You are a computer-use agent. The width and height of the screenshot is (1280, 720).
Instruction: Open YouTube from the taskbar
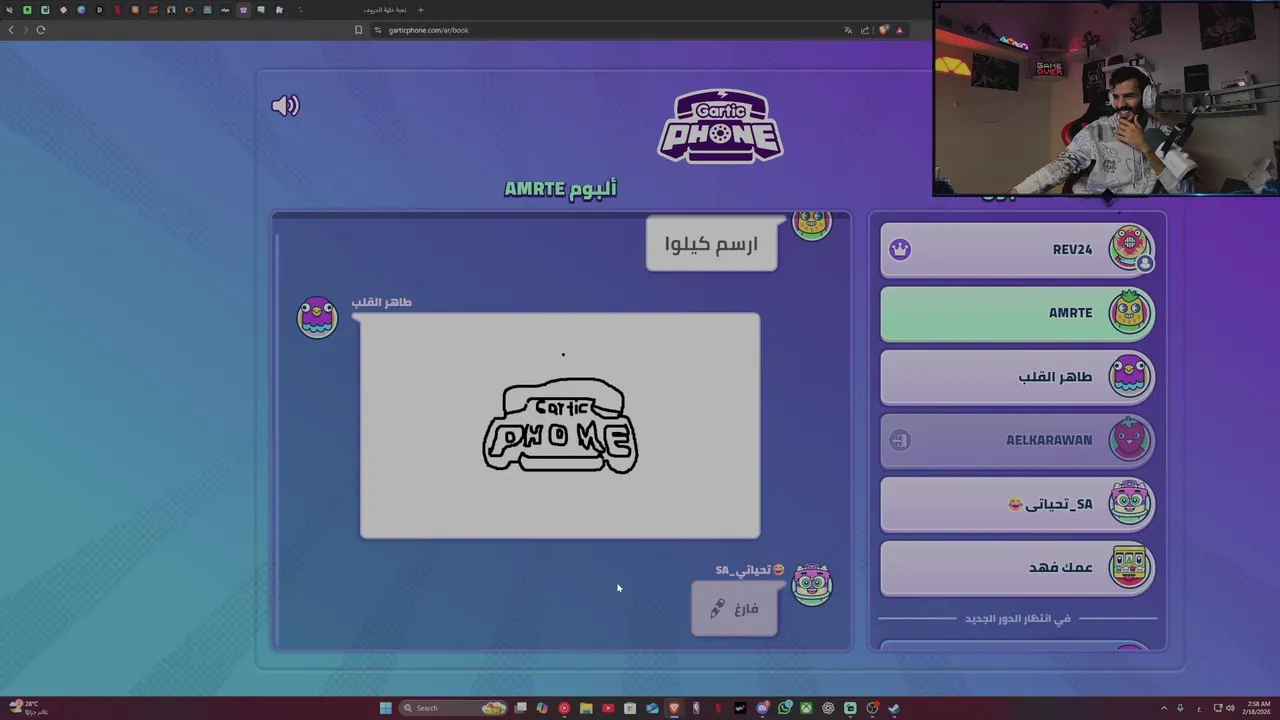[608, 708]
